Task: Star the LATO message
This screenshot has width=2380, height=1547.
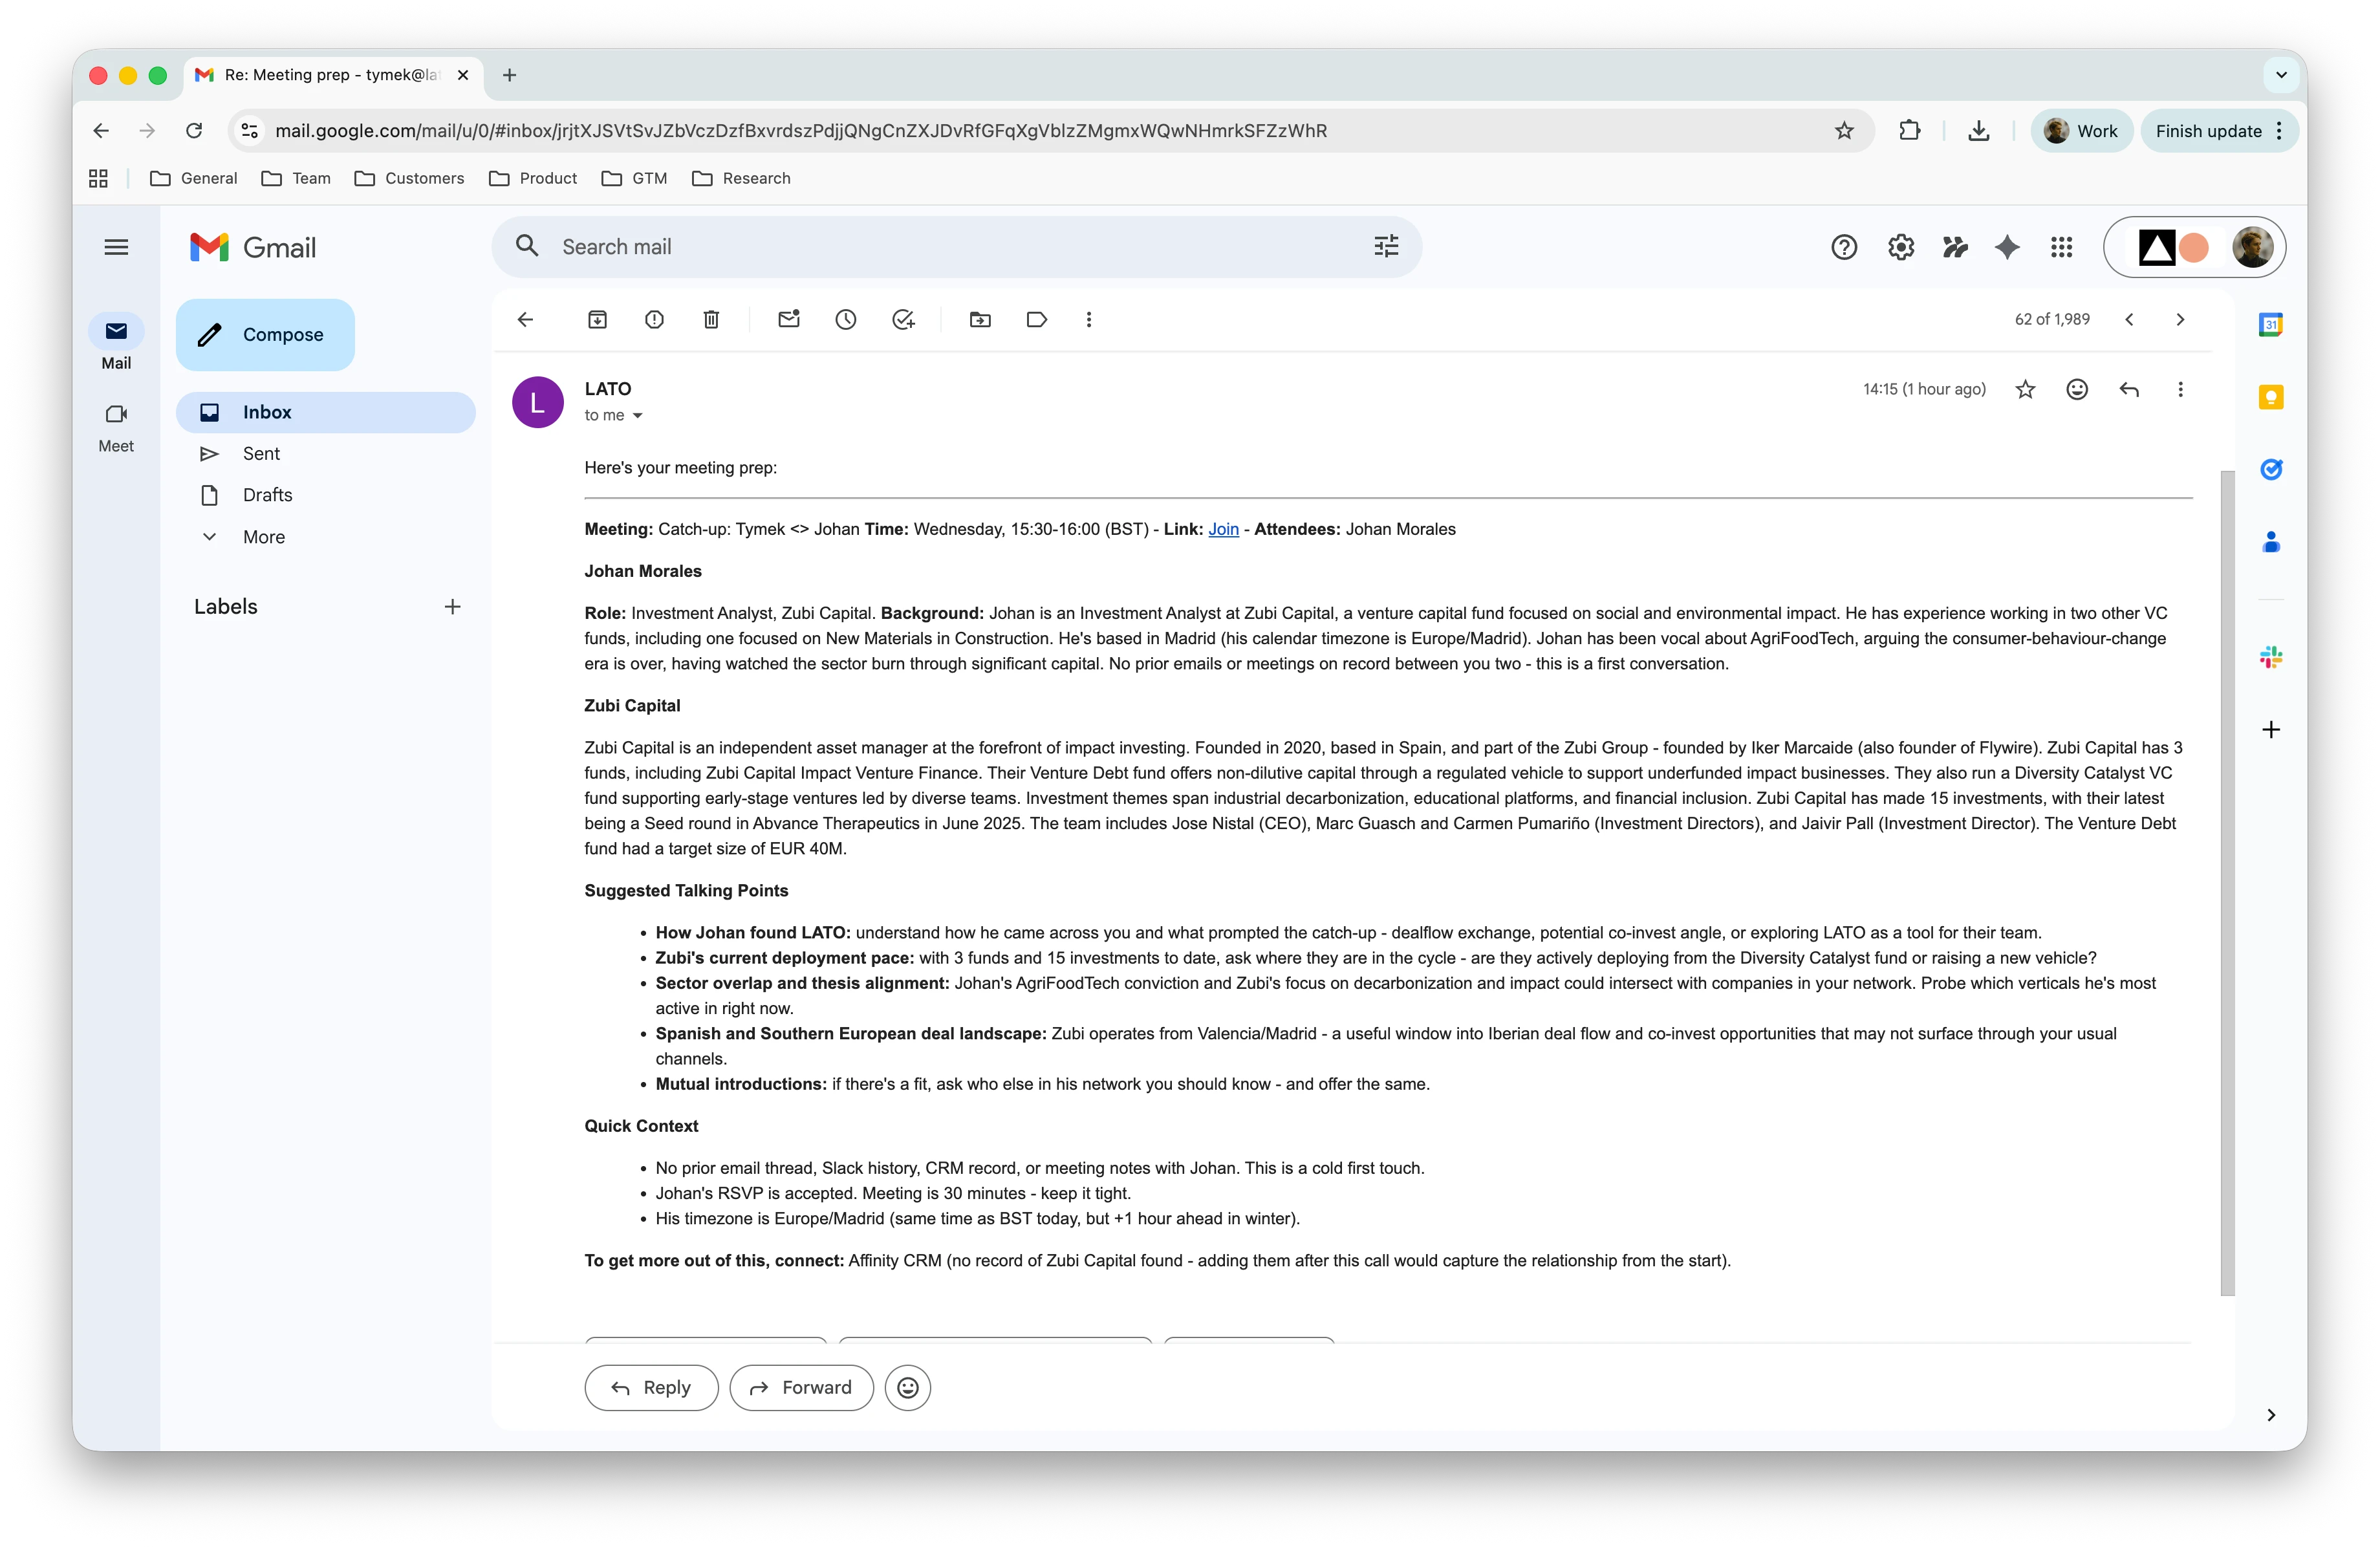Action: (2025, 389)
